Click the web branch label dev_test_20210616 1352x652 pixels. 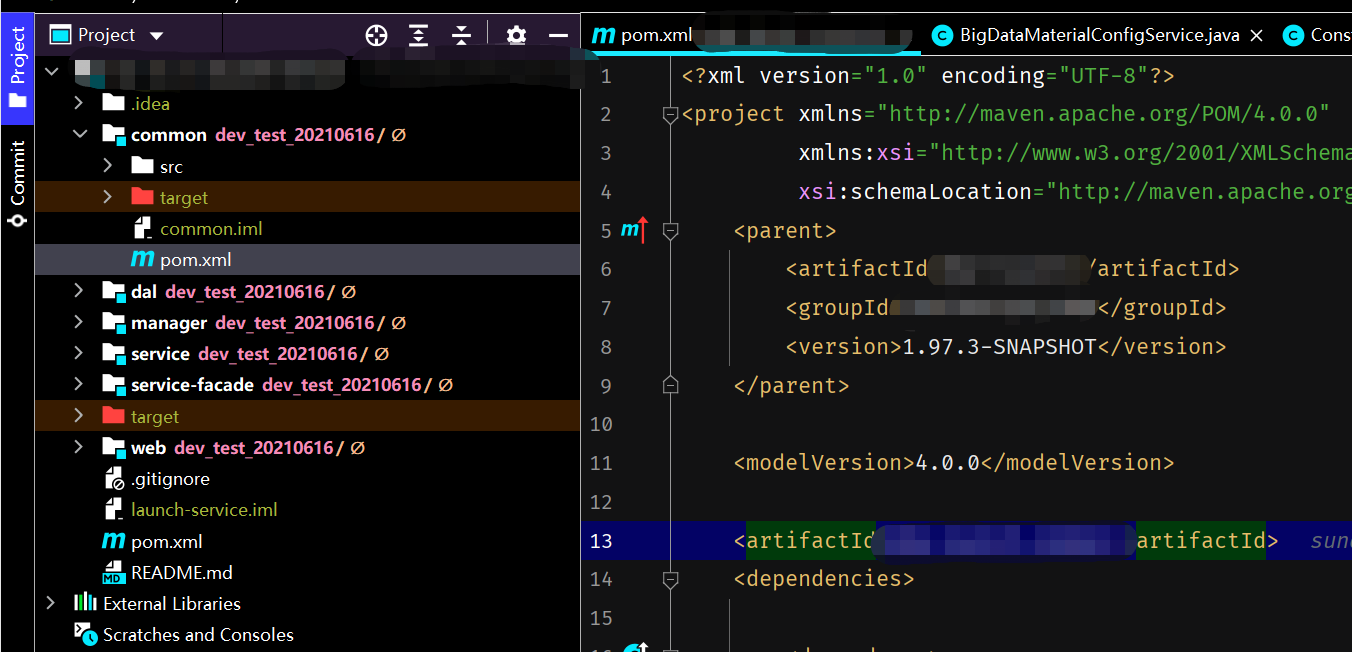coord(254,447)
